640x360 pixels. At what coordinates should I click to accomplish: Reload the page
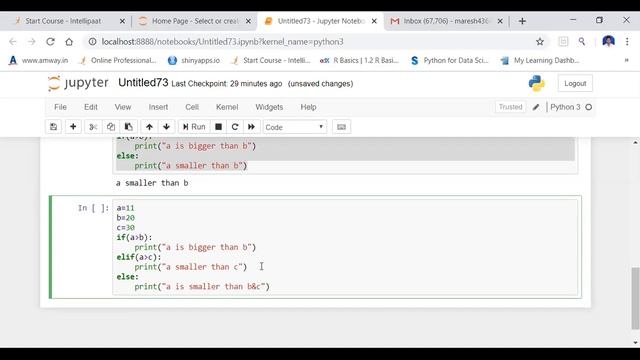click(x=50, y=42)
